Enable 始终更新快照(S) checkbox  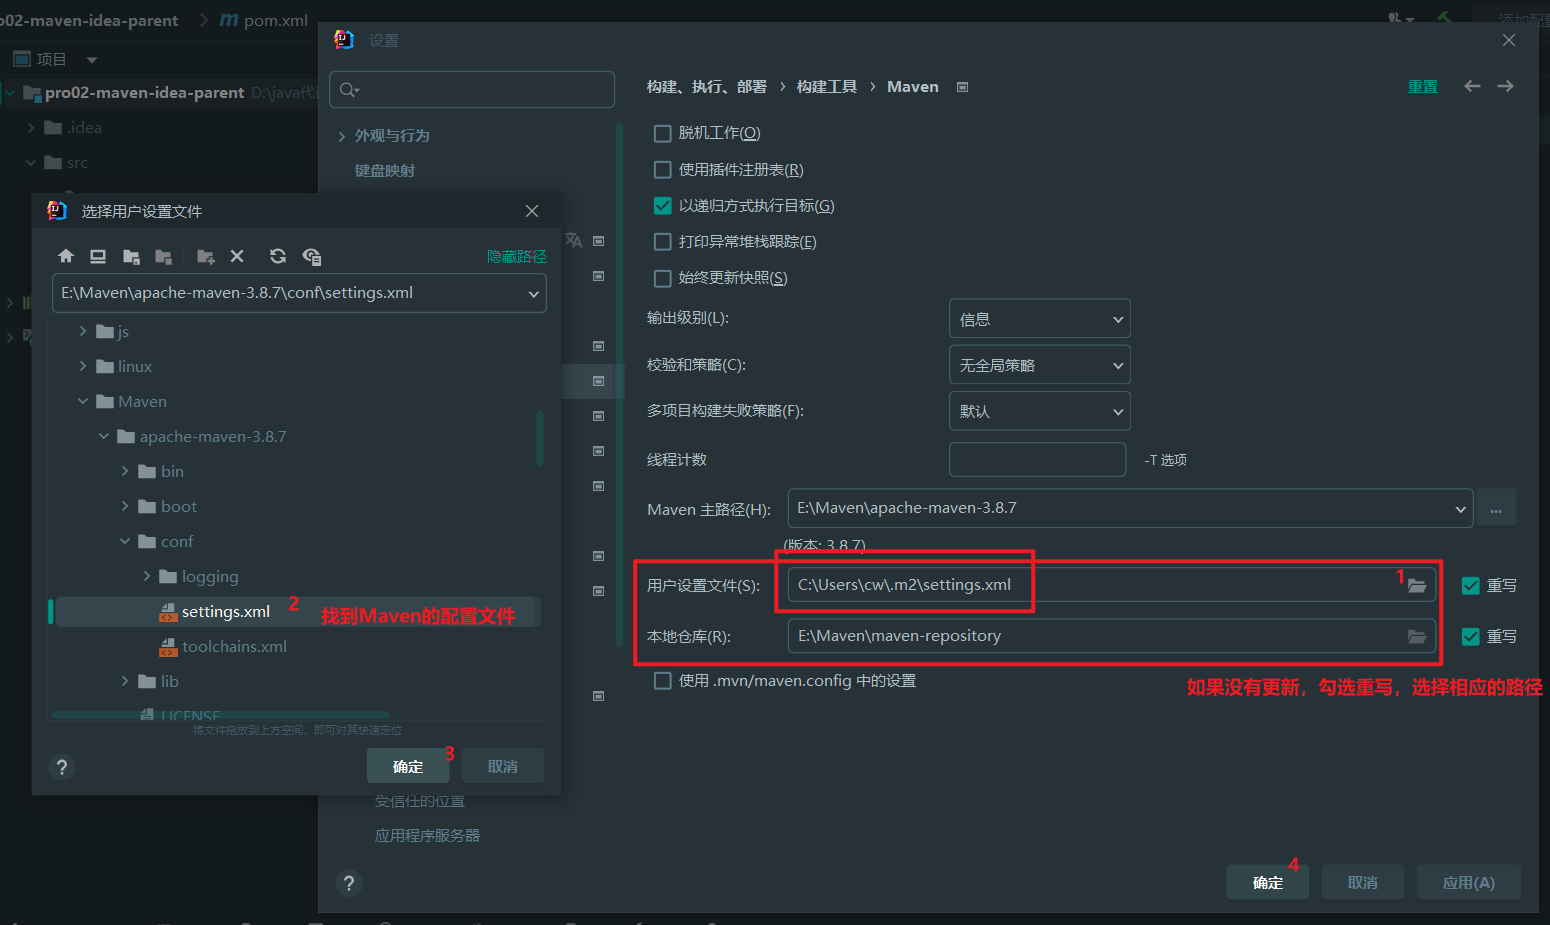click(x=662, y=278)
